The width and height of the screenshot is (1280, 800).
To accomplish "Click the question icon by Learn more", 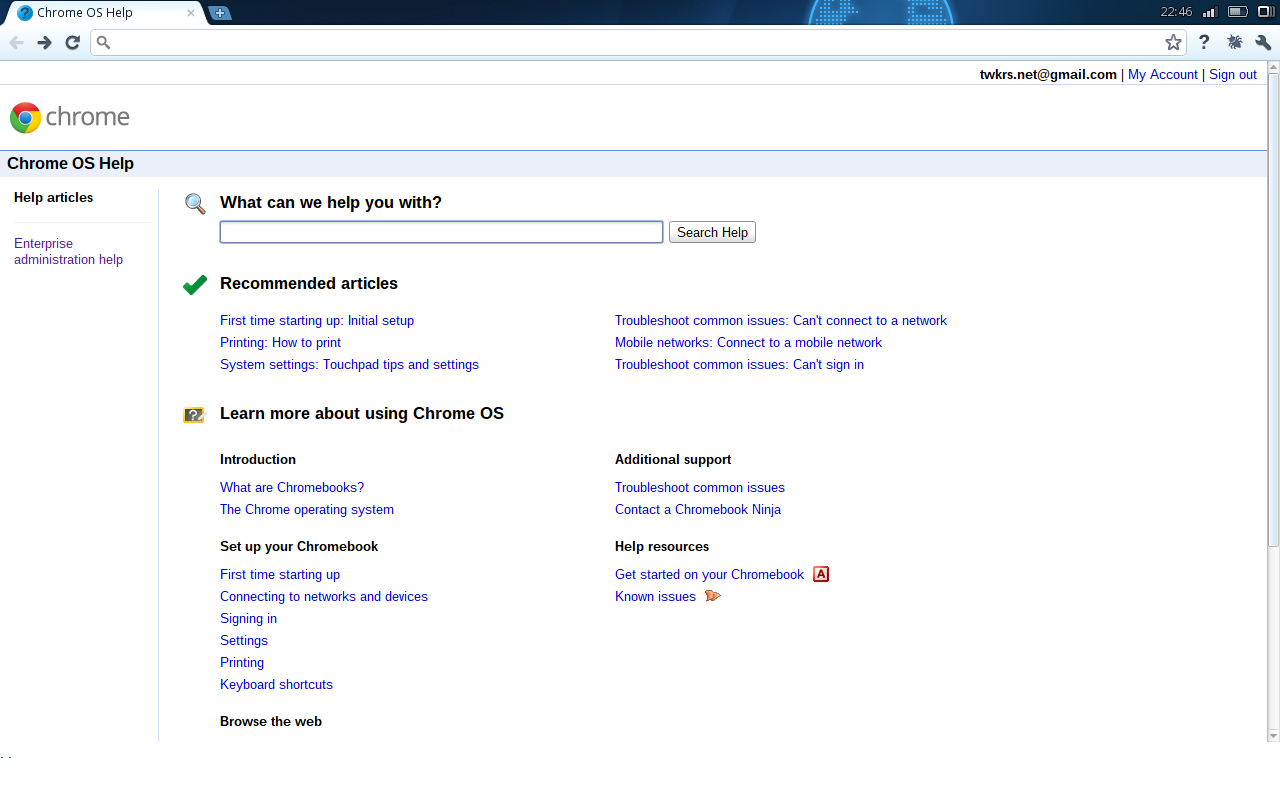I will point(194,415).
